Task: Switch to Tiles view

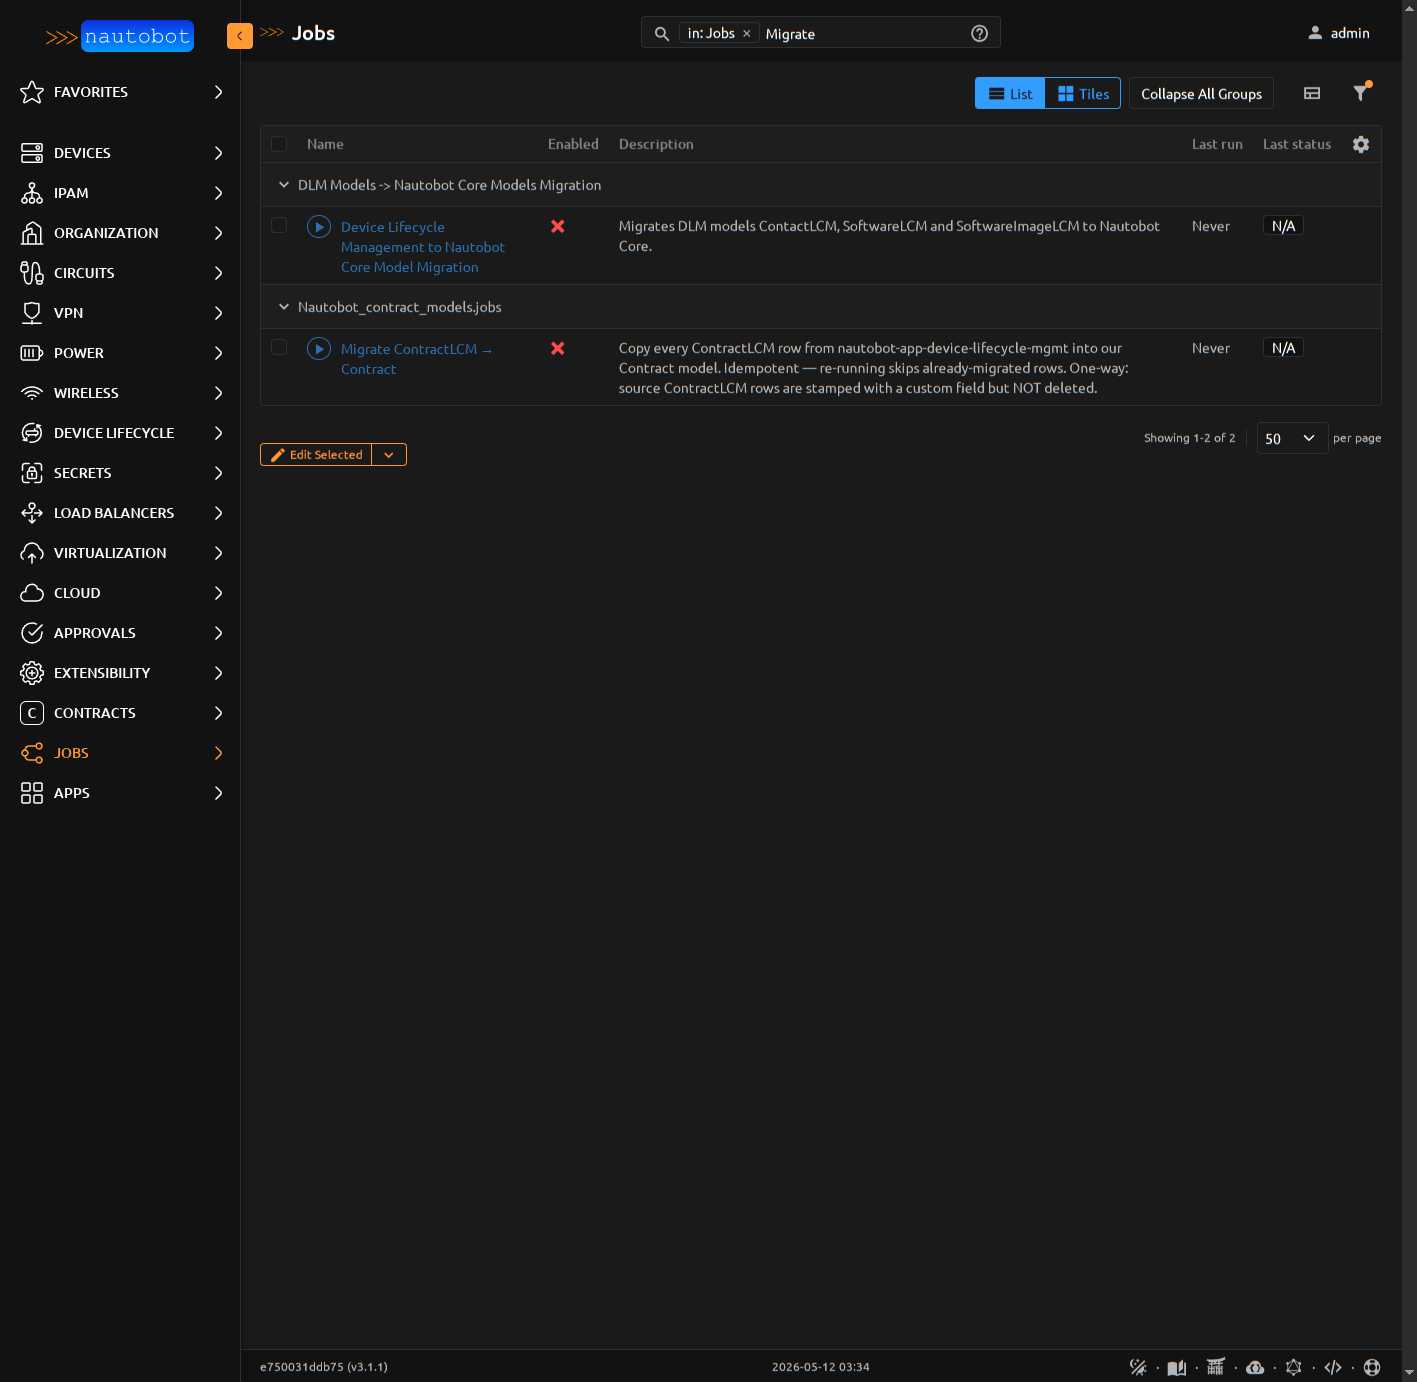Action: (1083, 93)
